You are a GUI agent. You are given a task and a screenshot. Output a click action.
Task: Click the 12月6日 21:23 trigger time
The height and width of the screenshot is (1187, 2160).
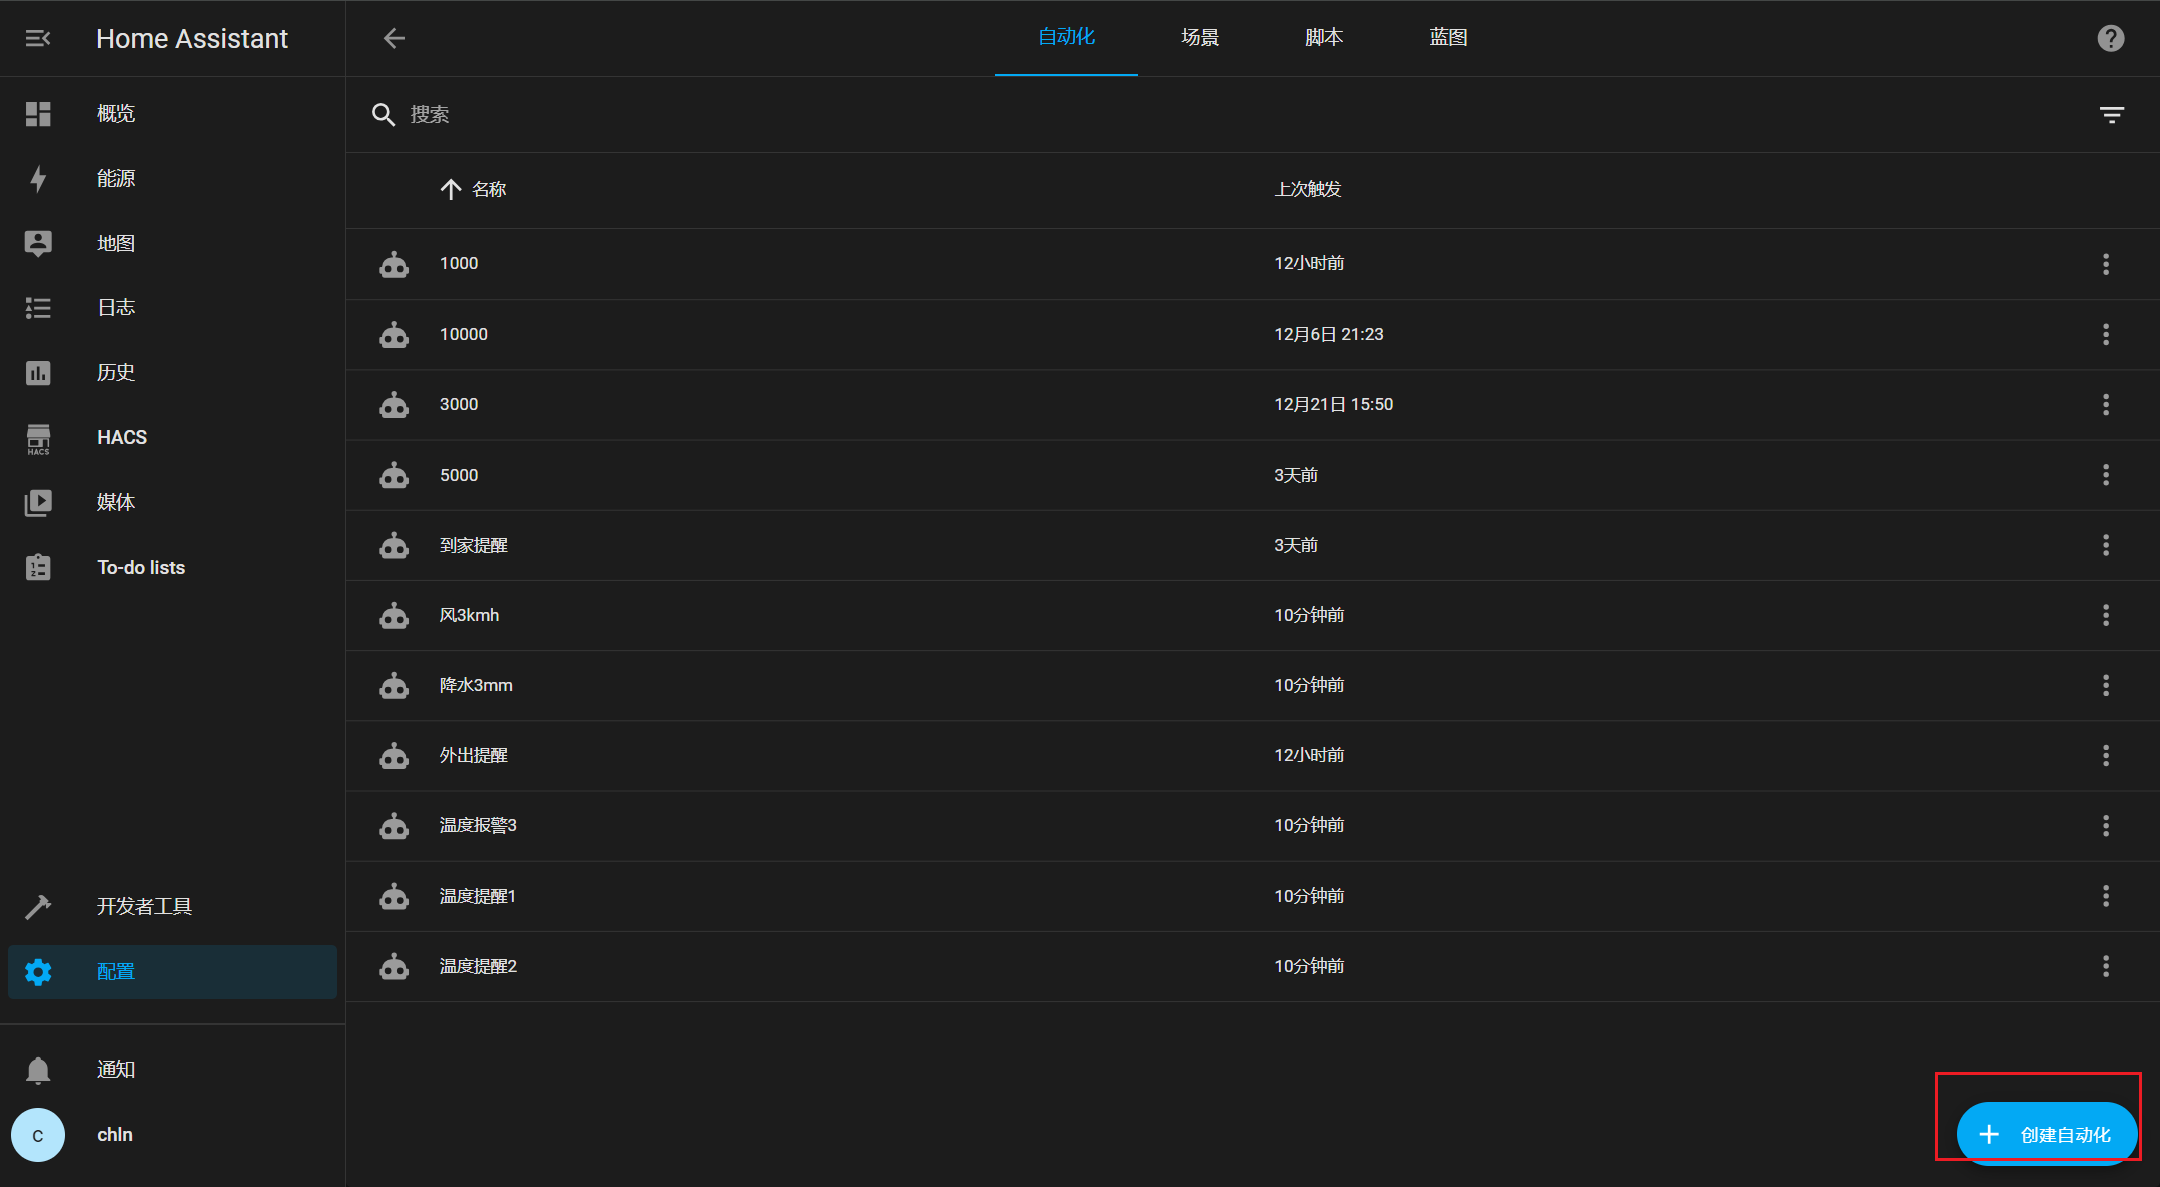point(1329,335)
